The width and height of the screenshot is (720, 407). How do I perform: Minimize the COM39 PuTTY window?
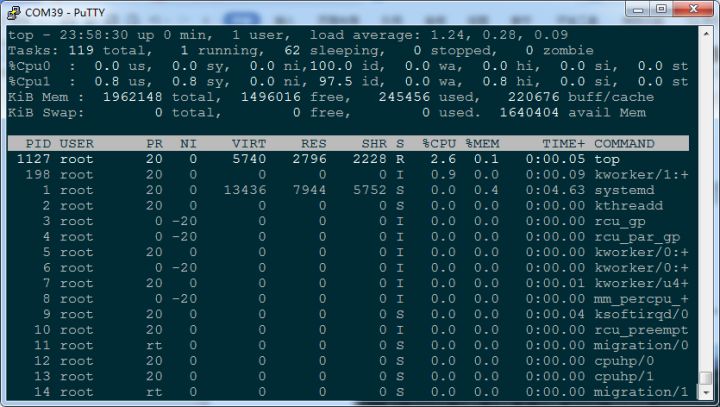[638, 9]
